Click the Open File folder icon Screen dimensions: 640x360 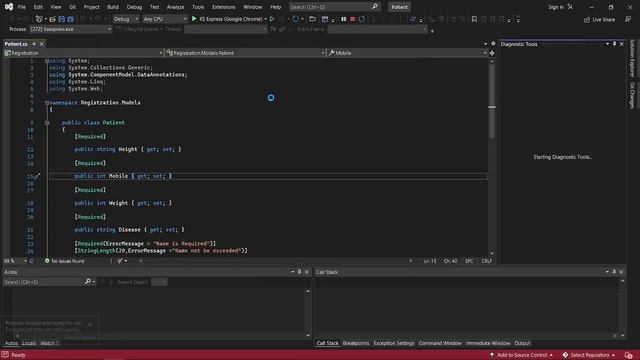(x=52, y=19)
